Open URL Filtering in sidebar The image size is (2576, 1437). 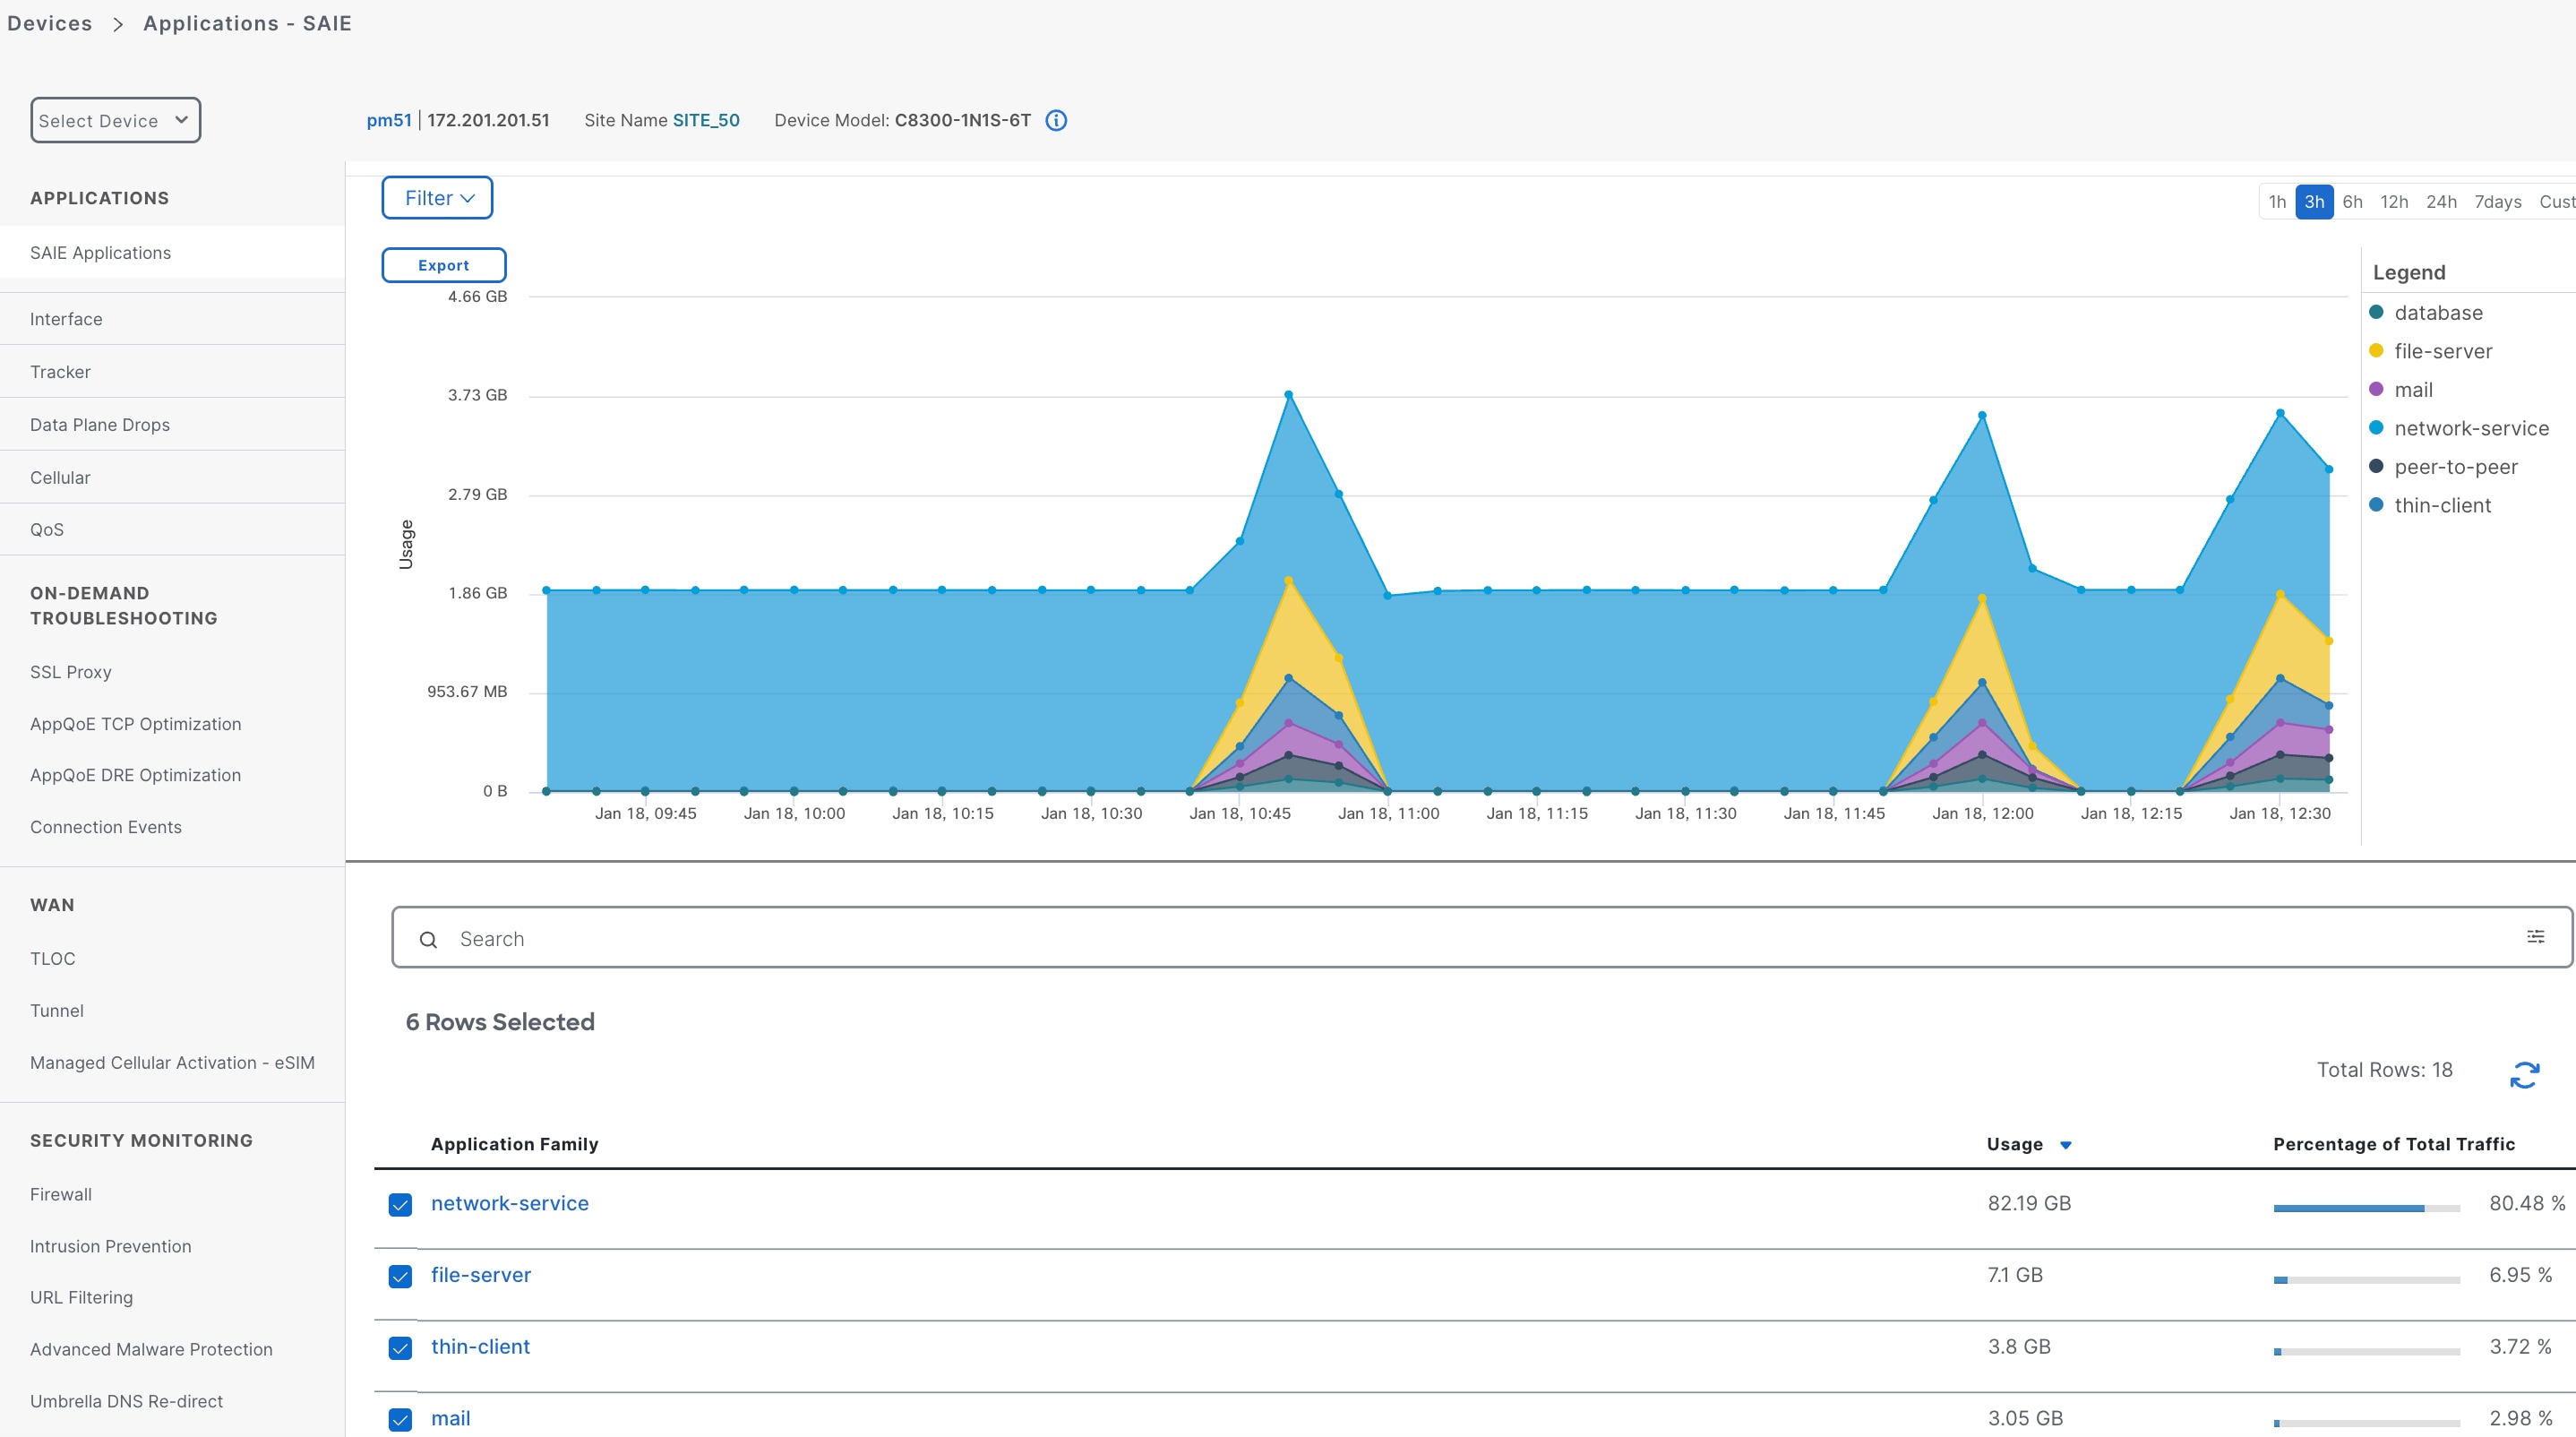coord(81,1297)
